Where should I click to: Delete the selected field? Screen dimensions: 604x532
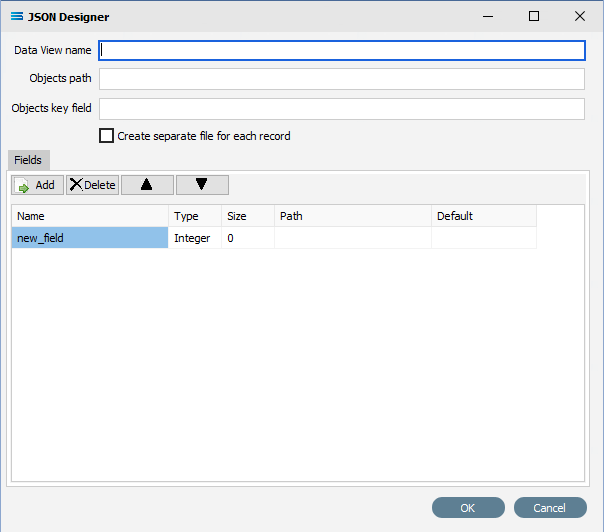[x=92, y=185]
